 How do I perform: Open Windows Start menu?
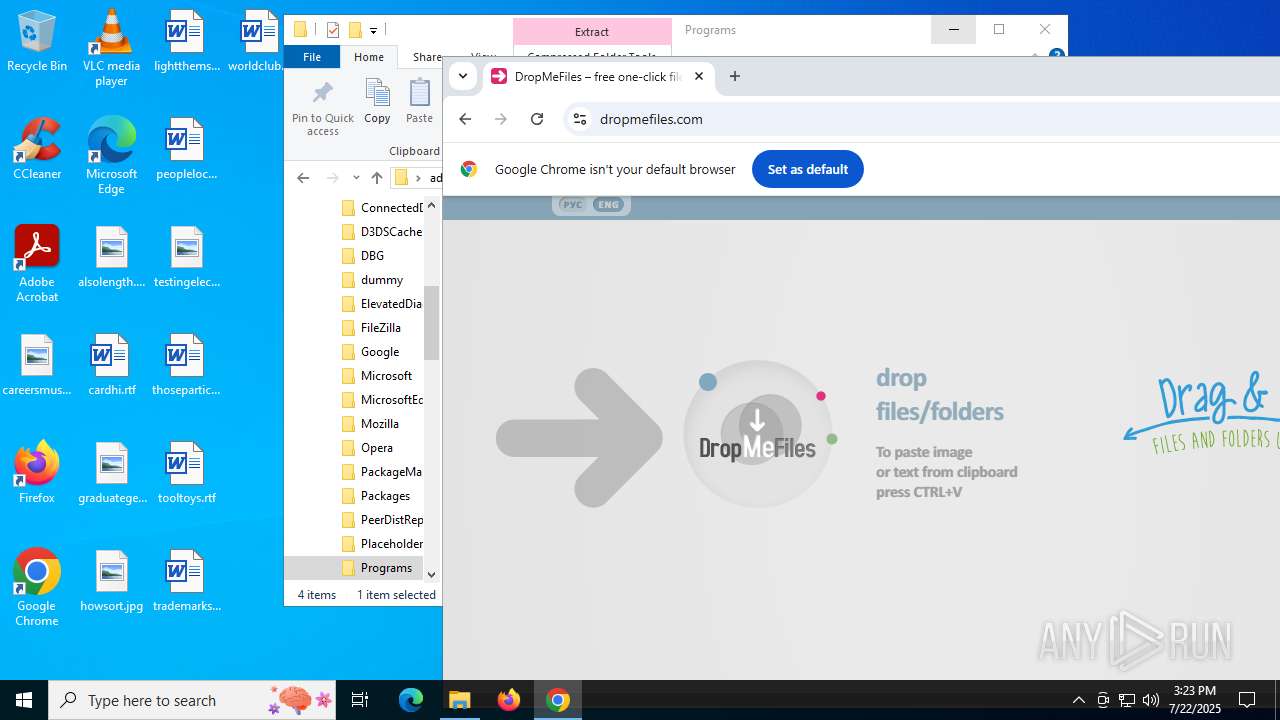point(24,700)
